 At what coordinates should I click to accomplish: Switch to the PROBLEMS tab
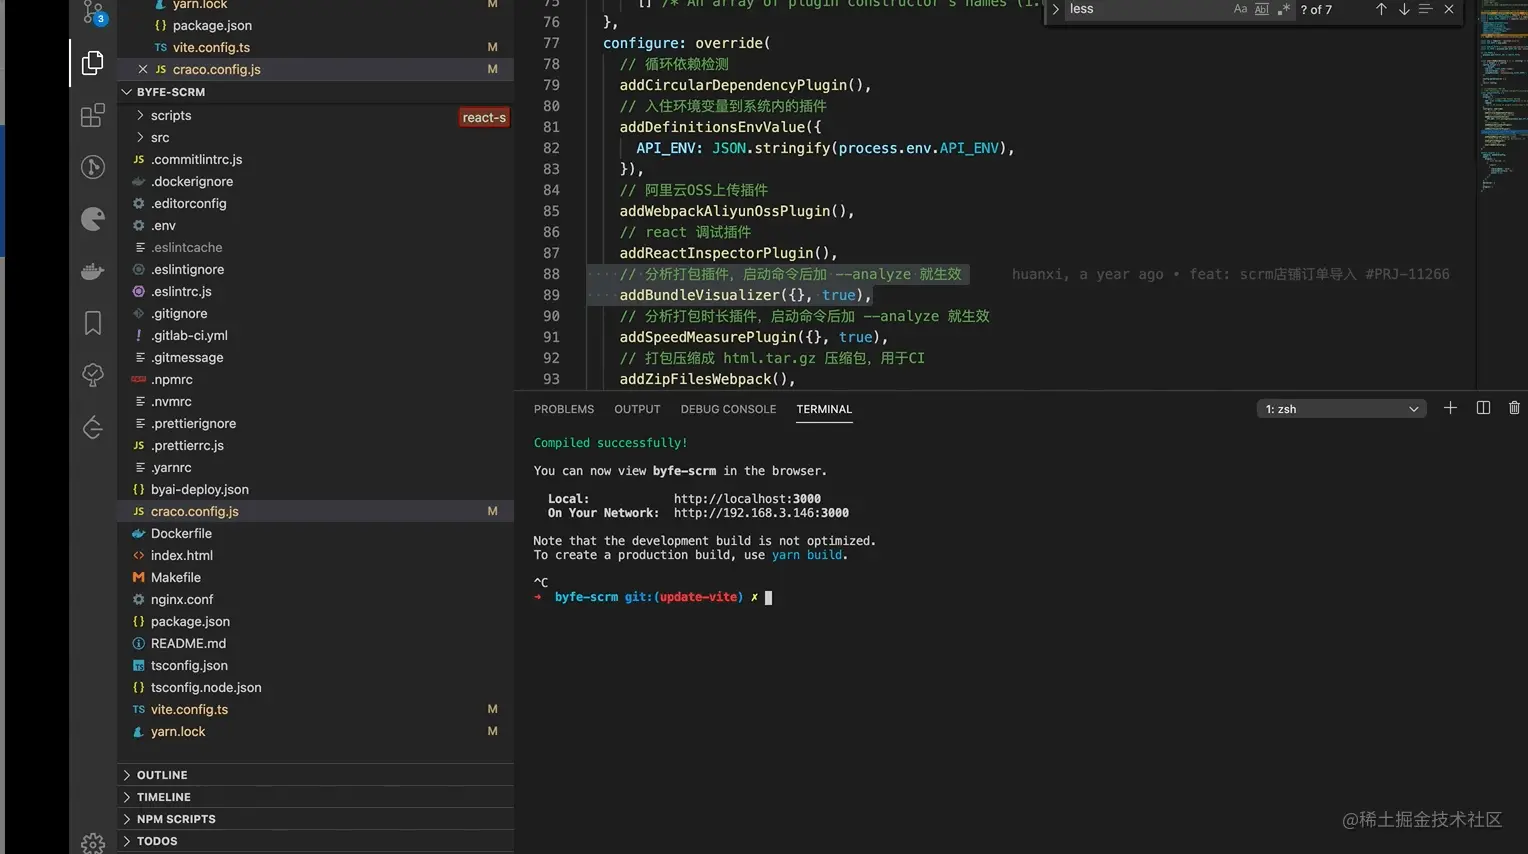(563, 409)
